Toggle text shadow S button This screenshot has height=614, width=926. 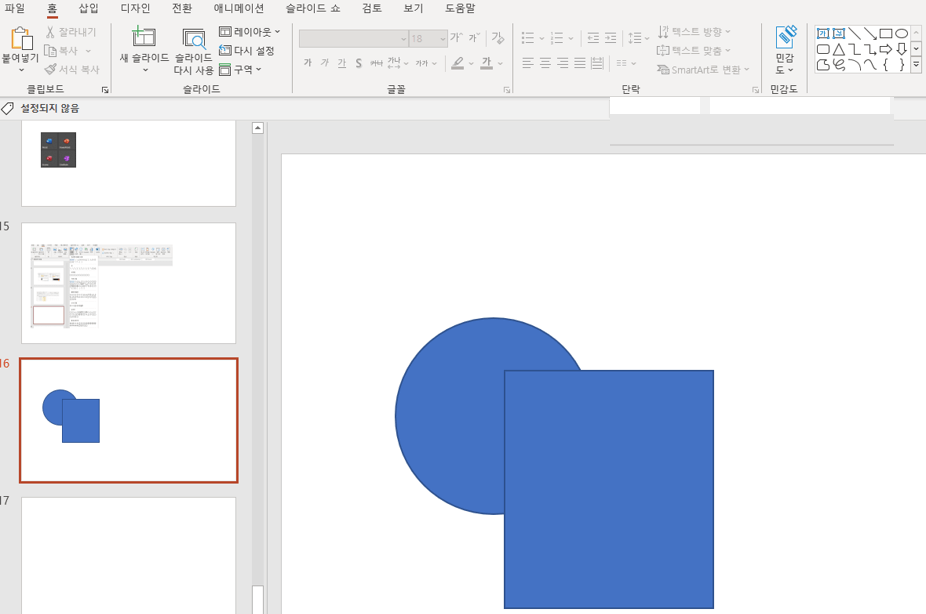tap(359, 63)
